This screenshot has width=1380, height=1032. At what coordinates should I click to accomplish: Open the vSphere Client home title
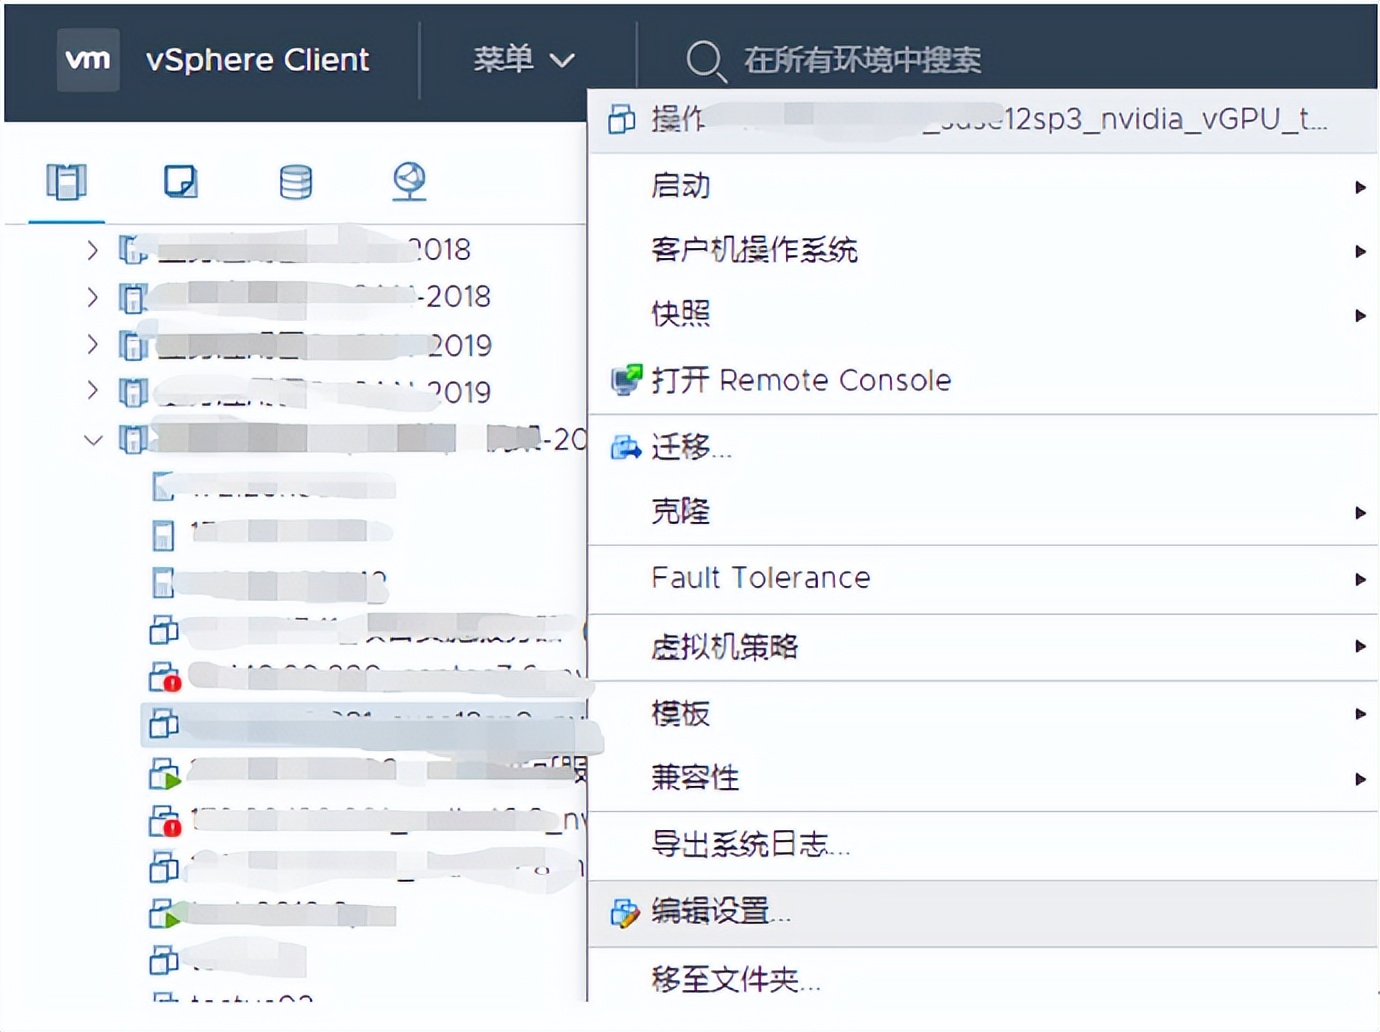click(257, 60)
